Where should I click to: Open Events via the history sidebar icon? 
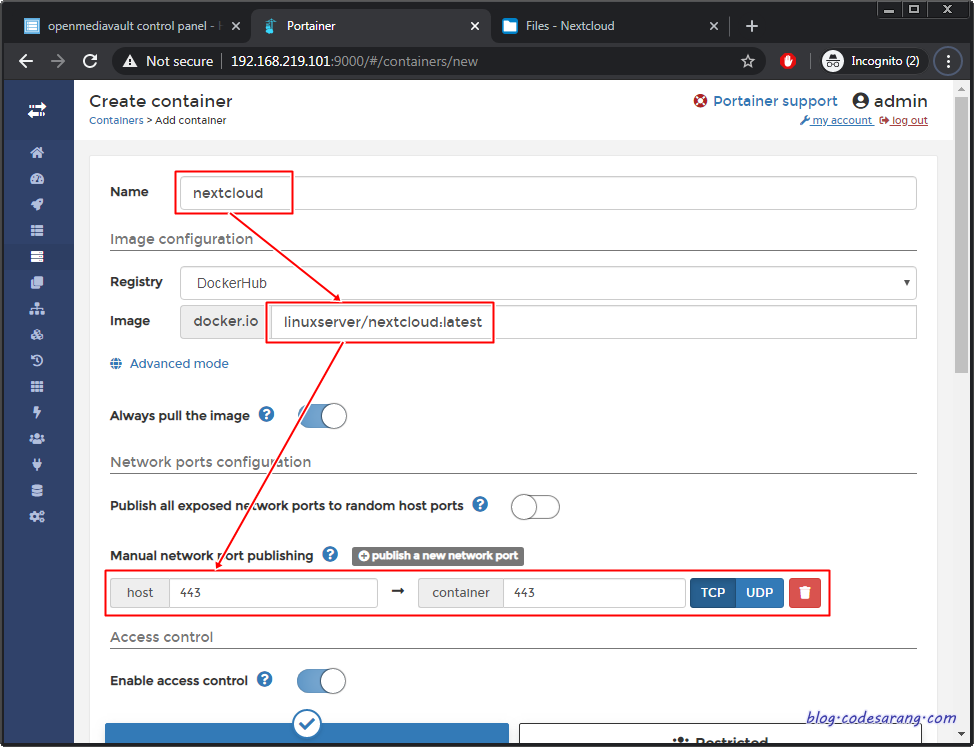point(37,360)
